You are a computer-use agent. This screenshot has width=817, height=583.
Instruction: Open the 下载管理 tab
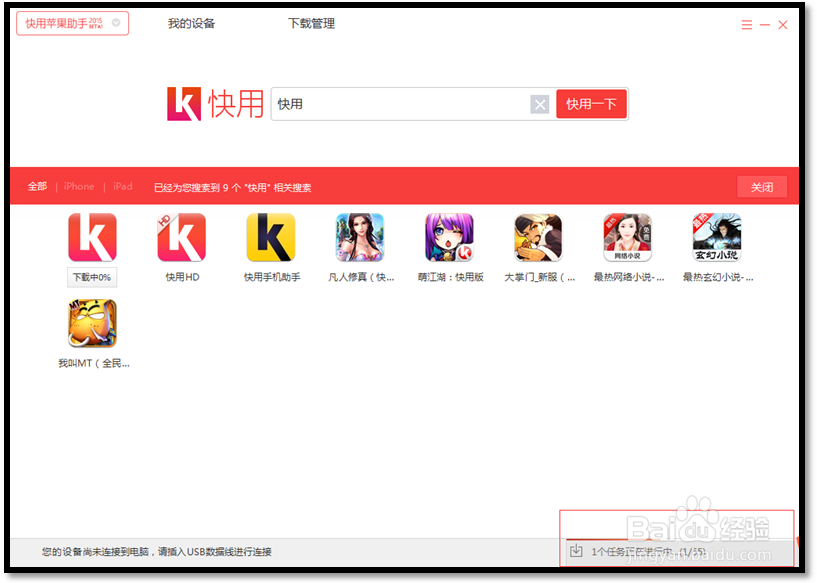coord(310,22)
